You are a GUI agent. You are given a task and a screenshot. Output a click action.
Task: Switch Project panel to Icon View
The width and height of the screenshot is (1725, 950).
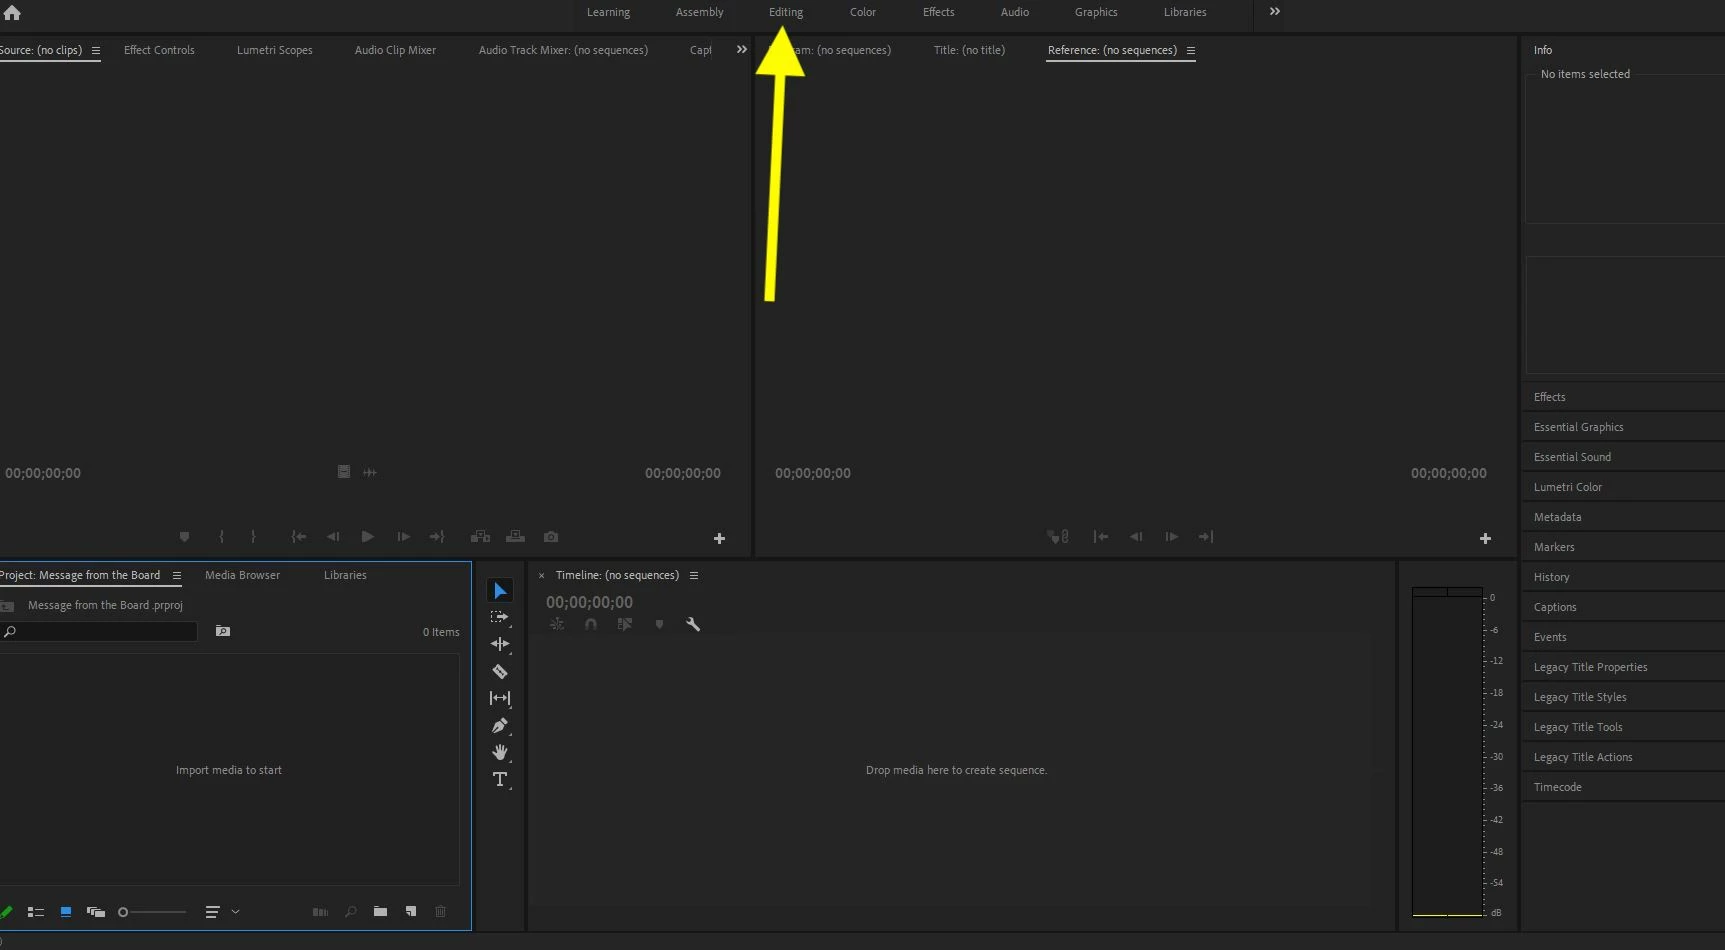pyautogui.click(x=66, y=912)
